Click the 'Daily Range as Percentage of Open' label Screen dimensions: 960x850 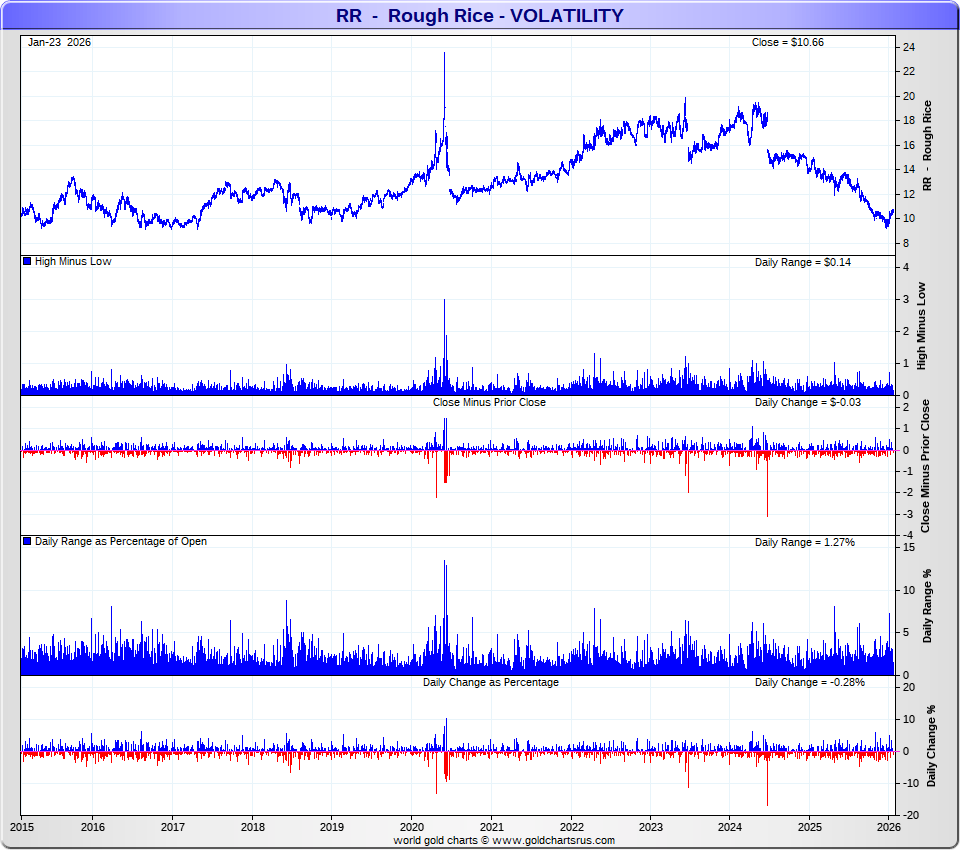(121, 541)
